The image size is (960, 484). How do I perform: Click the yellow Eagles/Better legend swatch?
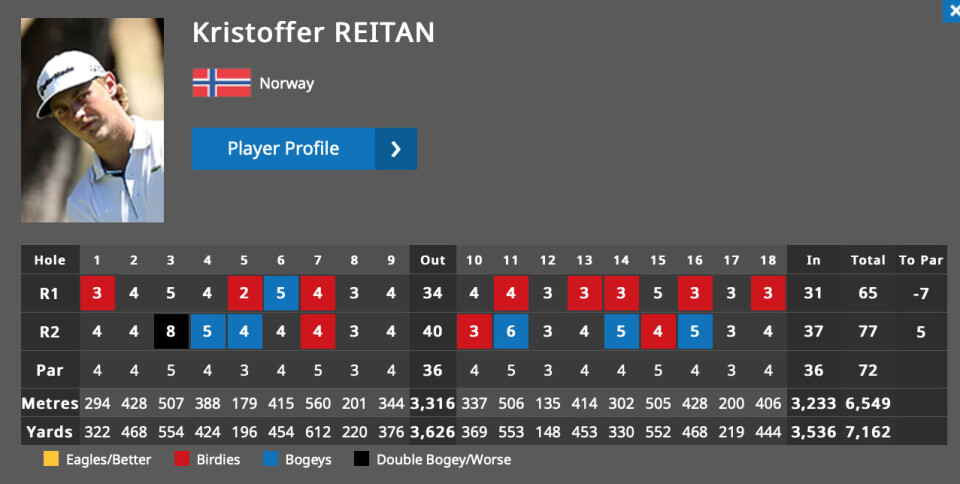tap(51, 459)
